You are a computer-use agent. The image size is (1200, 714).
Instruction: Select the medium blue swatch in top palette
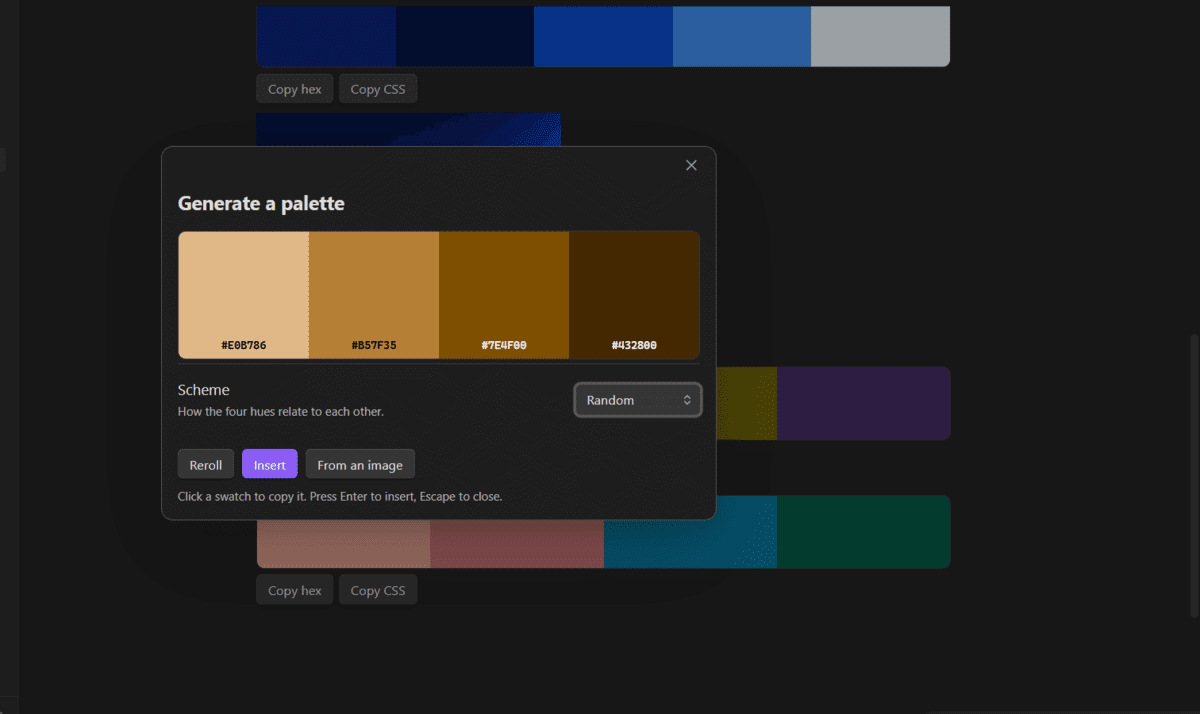(742, 36)
